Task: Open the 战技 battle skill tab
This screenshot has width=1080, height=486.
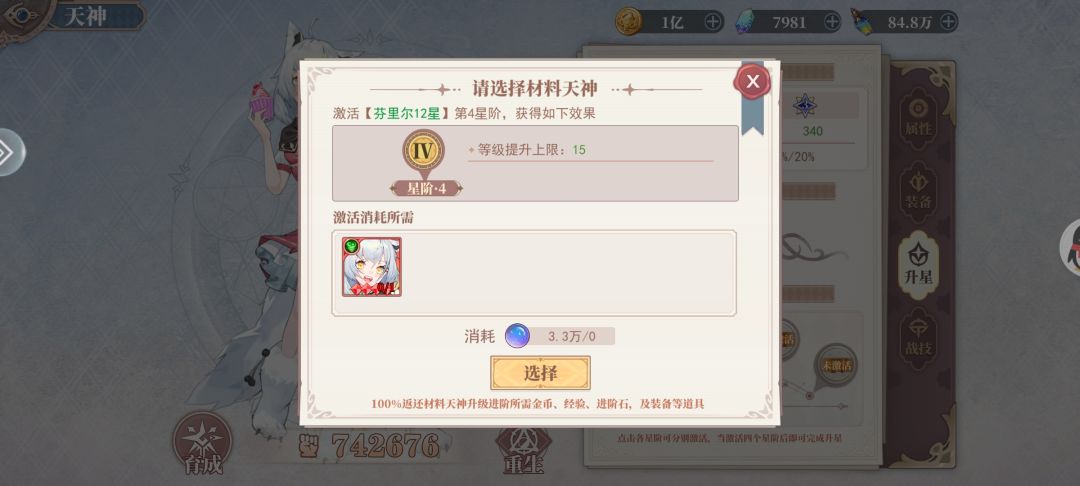Action: click(919, 337)
